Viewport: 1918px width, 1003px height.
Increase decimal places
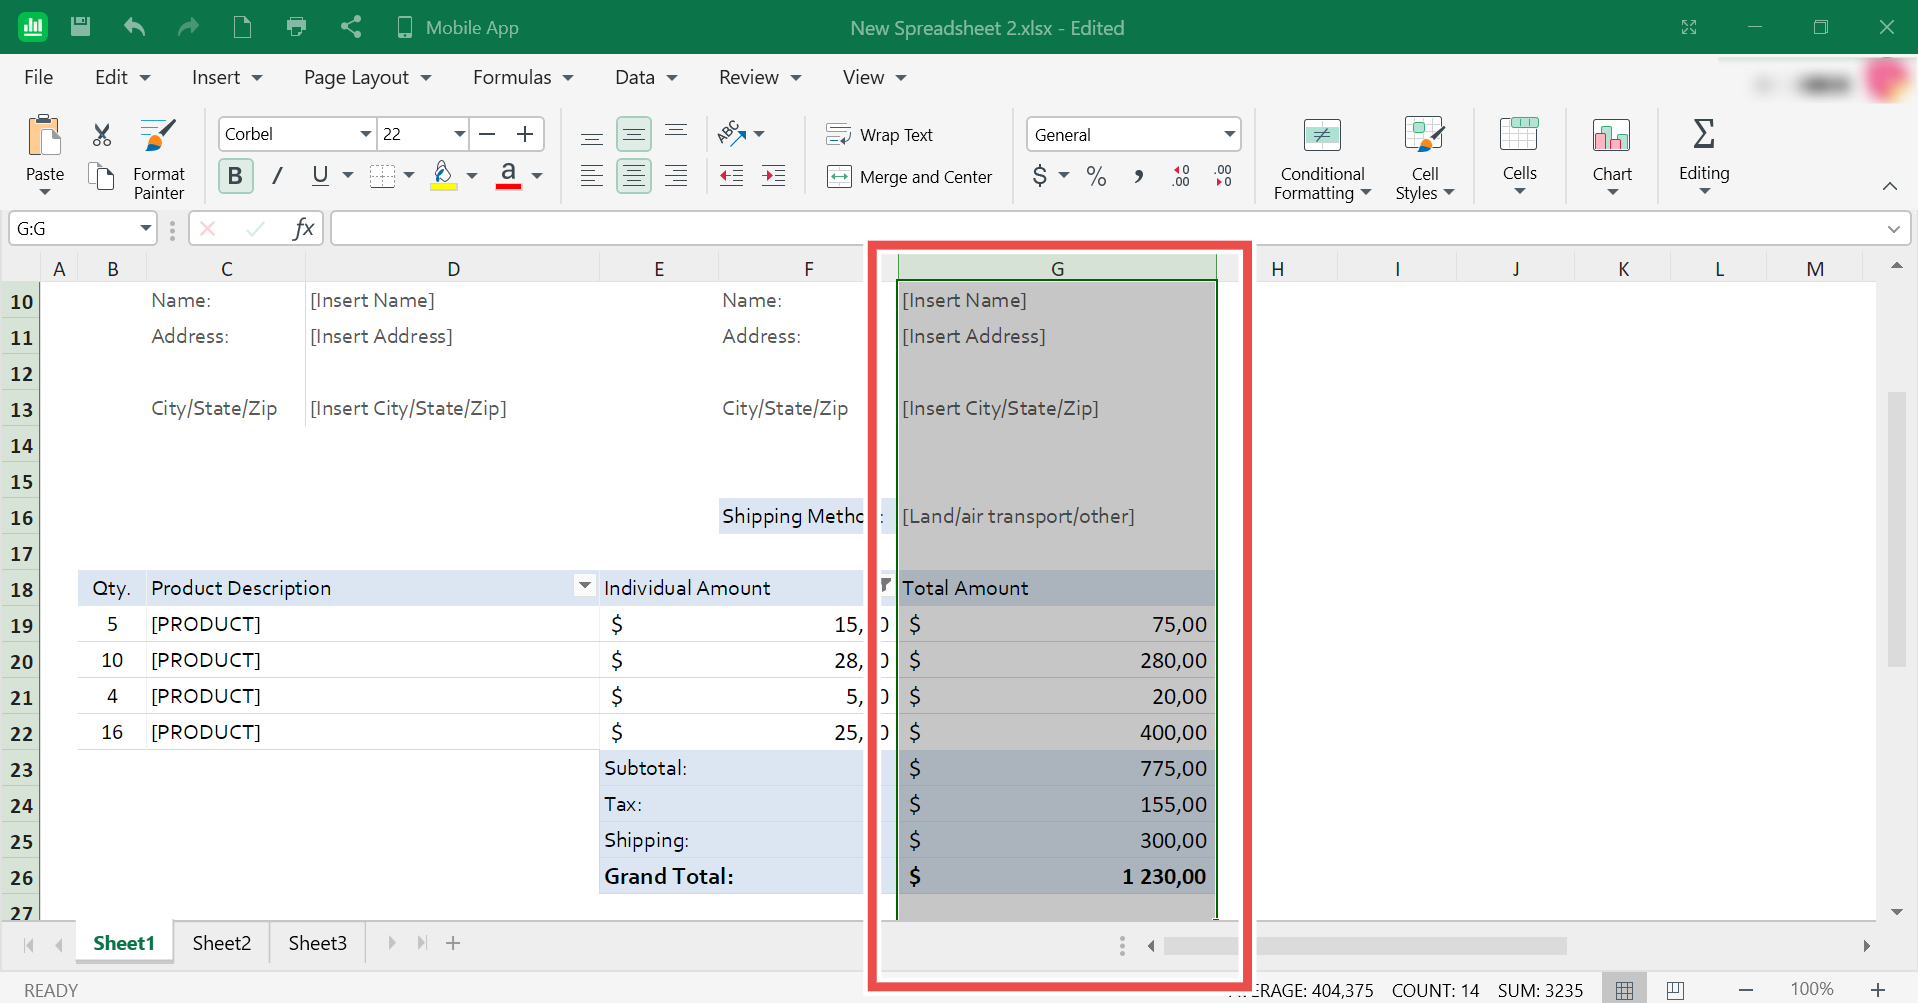(1181, 176)
